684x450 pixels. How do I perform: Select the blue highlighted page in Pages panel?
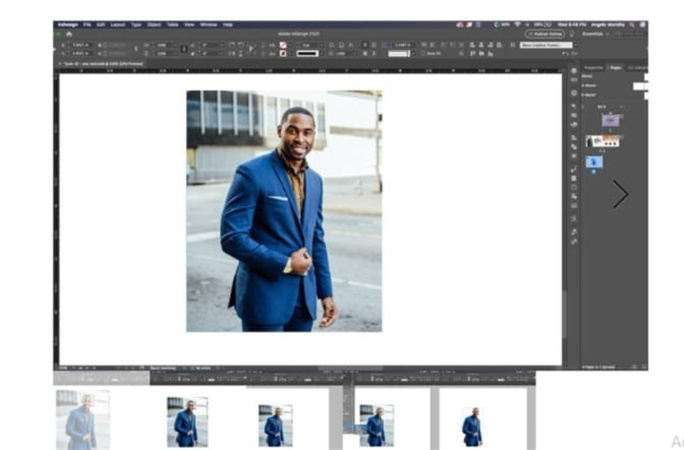pyautogui.click(x=594, y=161)
